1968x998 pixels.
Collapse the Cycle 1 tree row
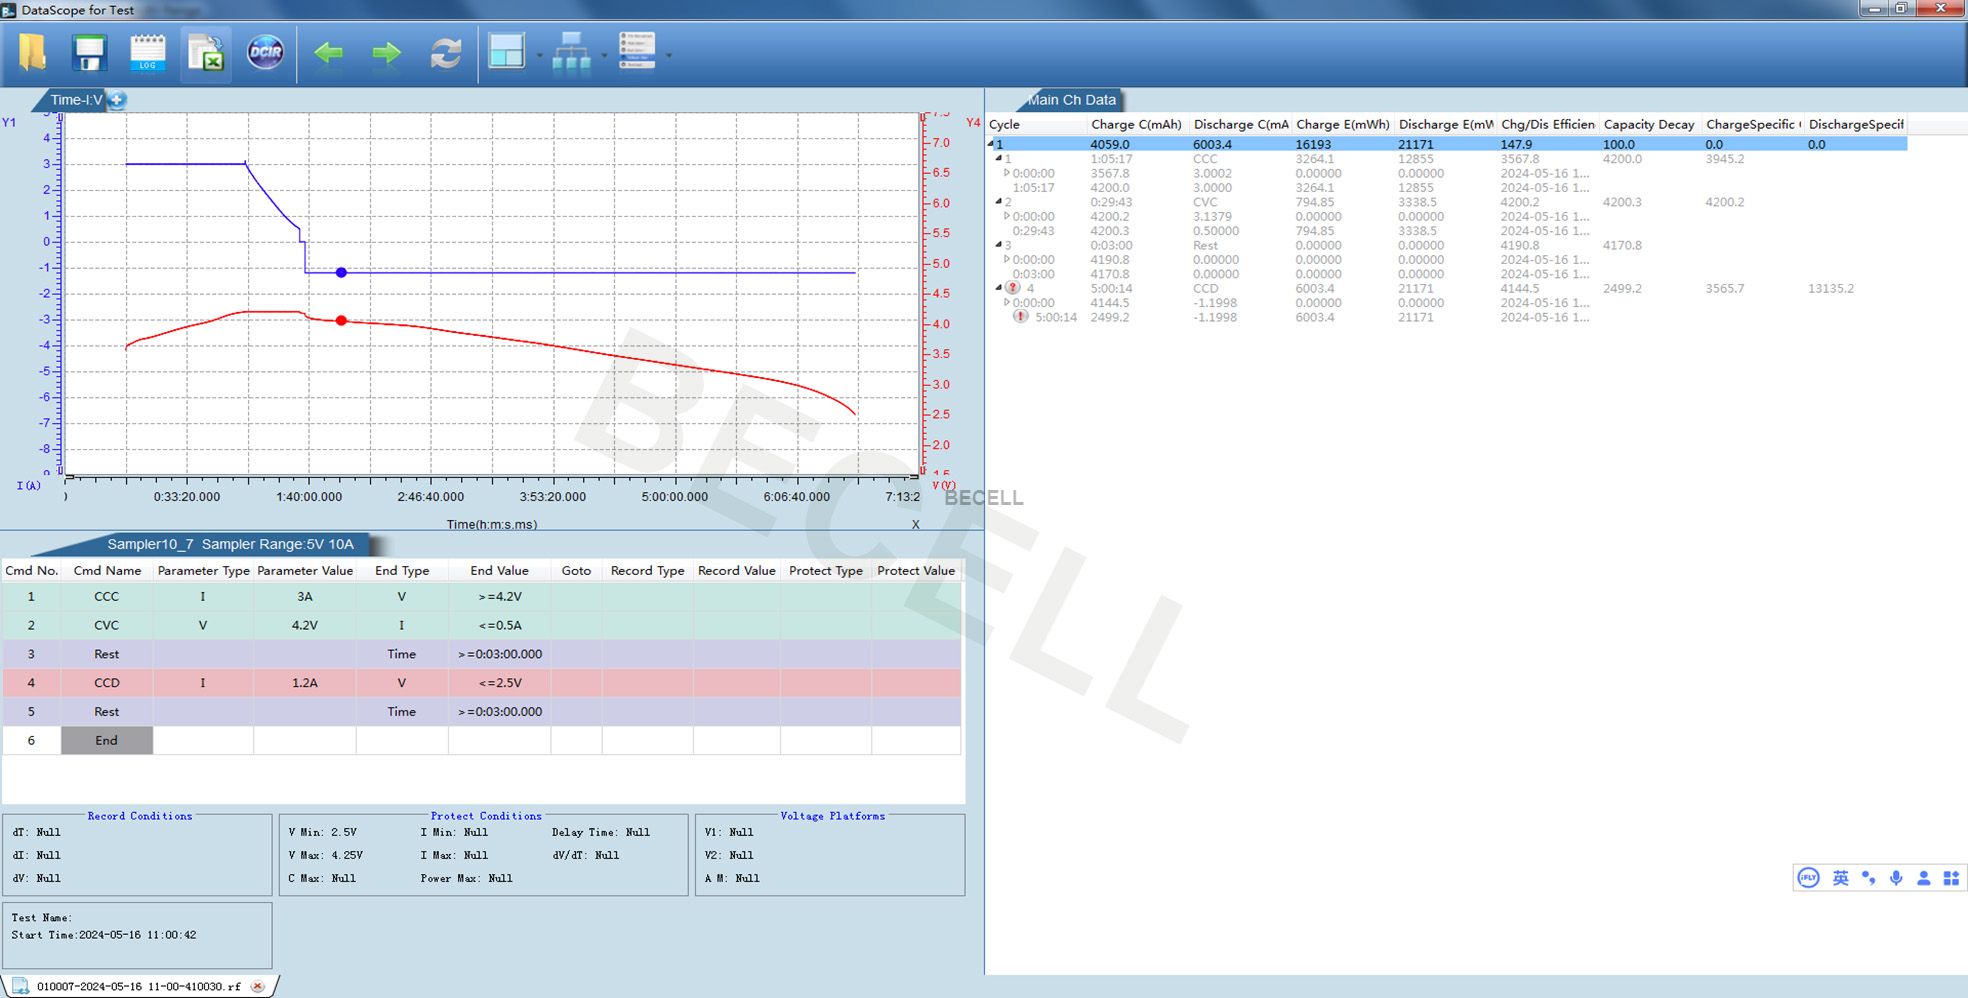[991, 144]
